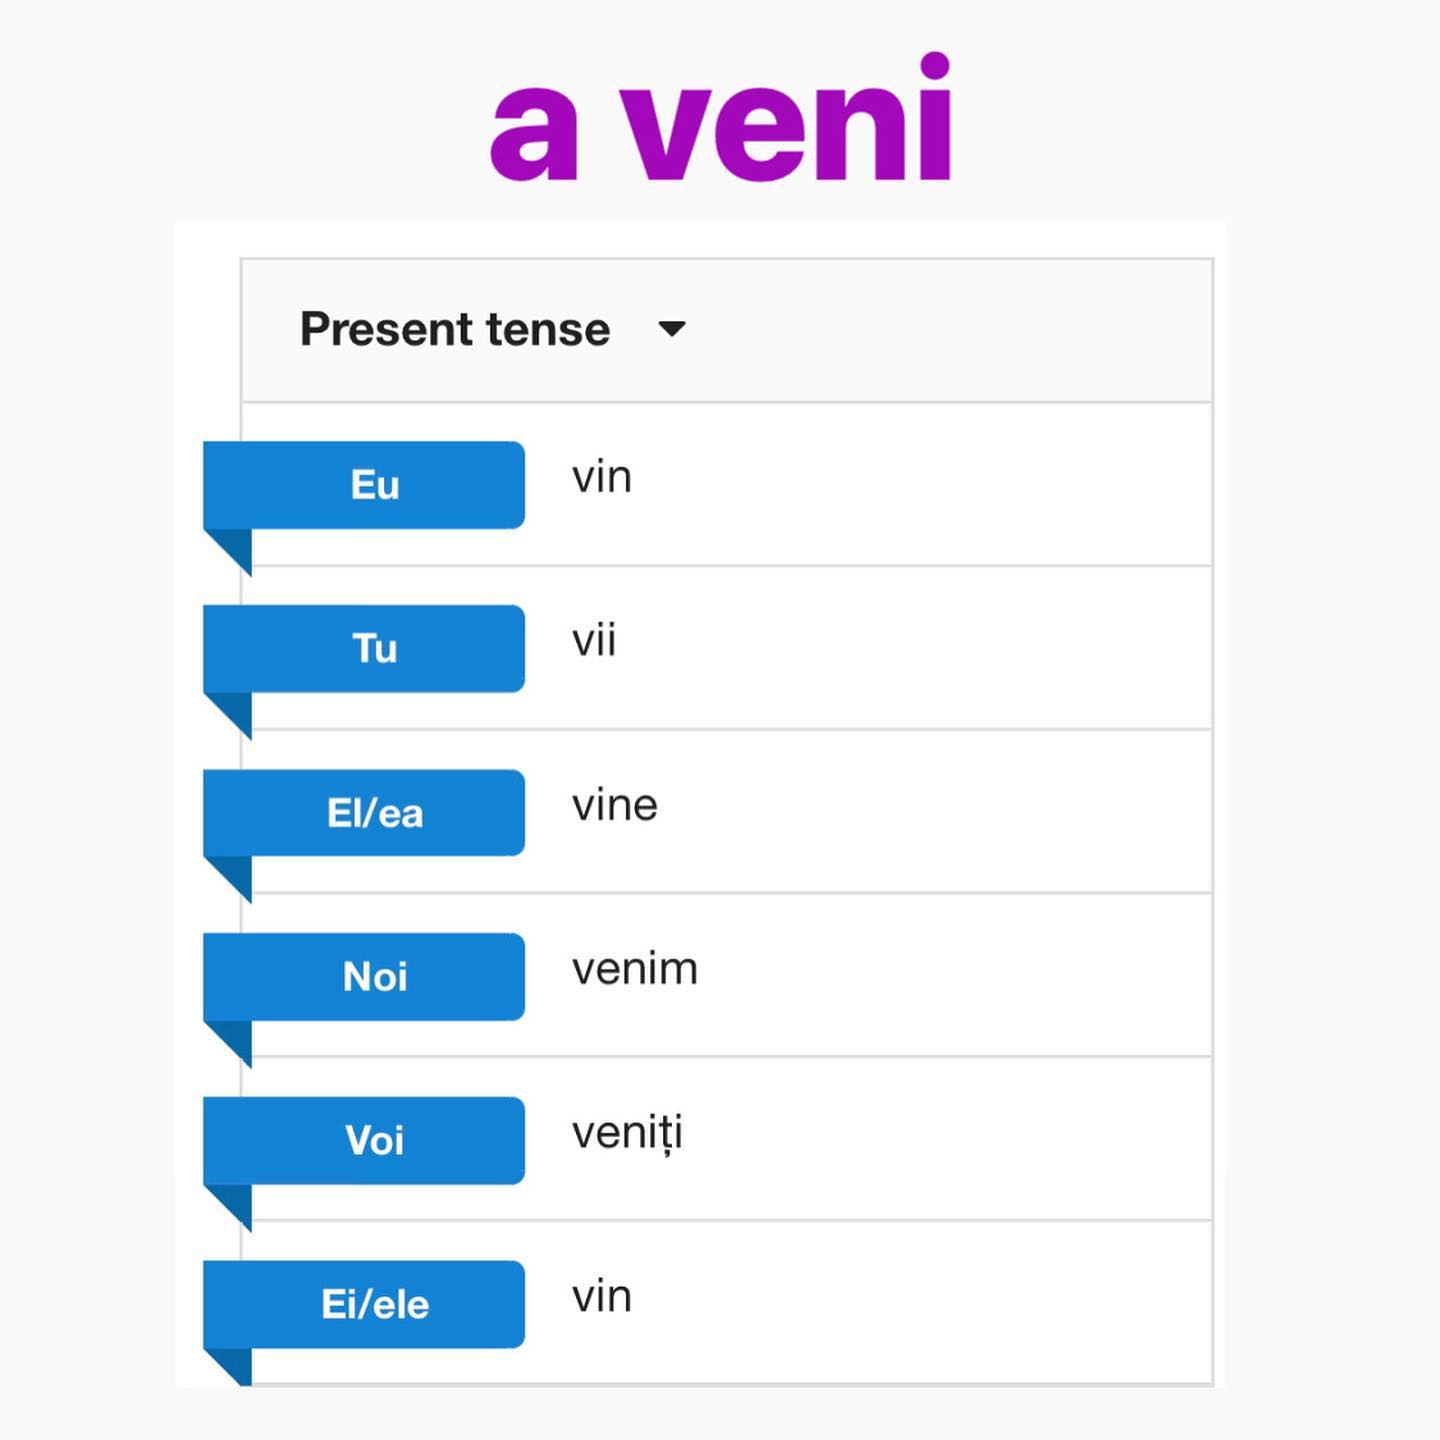Click the folded corner under Tu ribbon
Screen dimensions: 1440x1440
click(x=228, y=716)
